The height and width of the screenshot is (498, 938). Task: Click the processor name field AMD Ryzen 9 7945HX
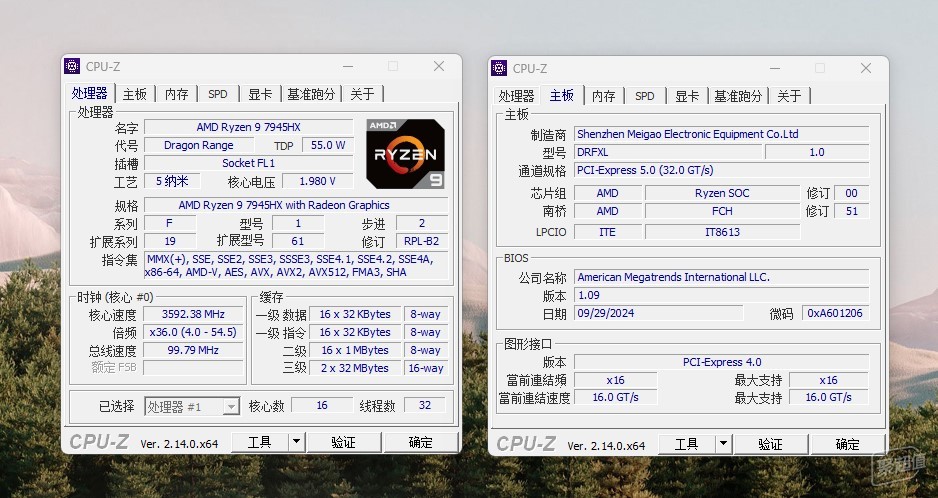(248, 127)
